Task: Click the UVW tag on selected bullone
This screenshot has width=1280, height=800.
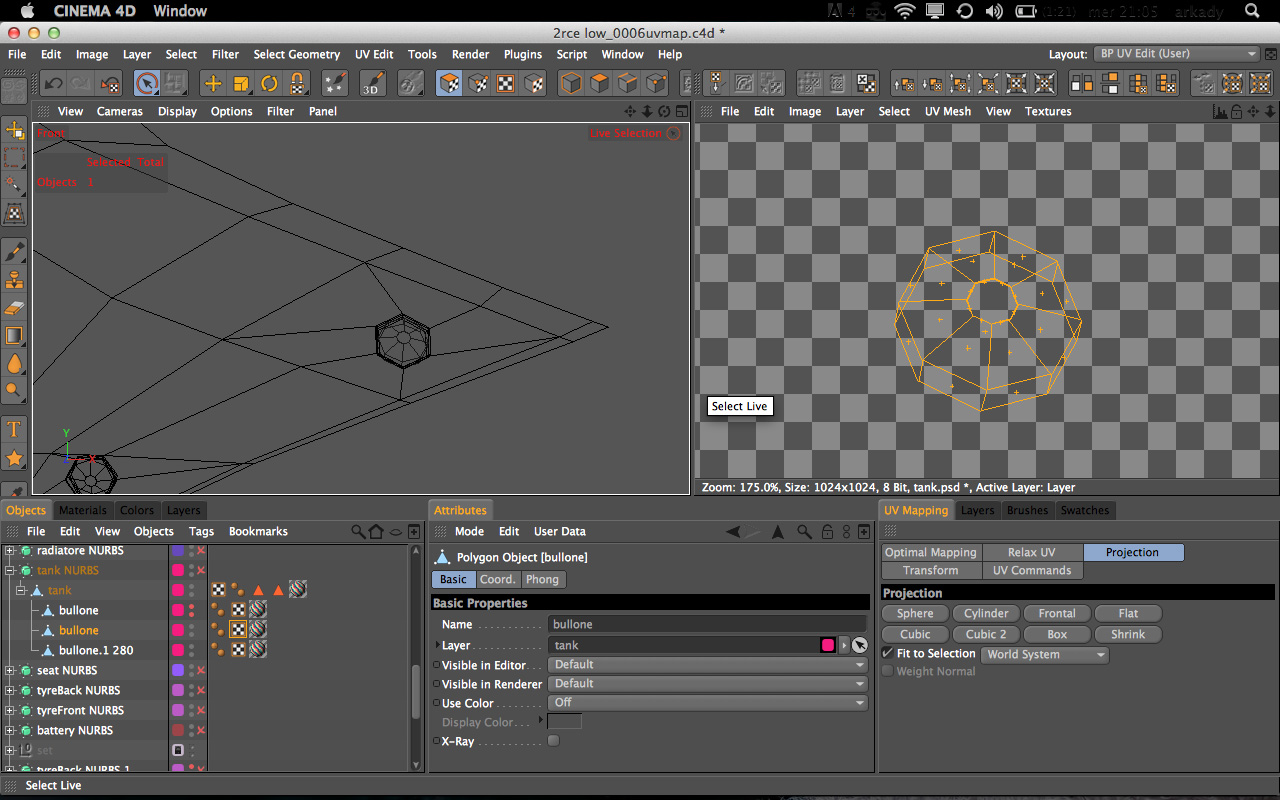Action: pyautogui.click(x=238, y=630)
